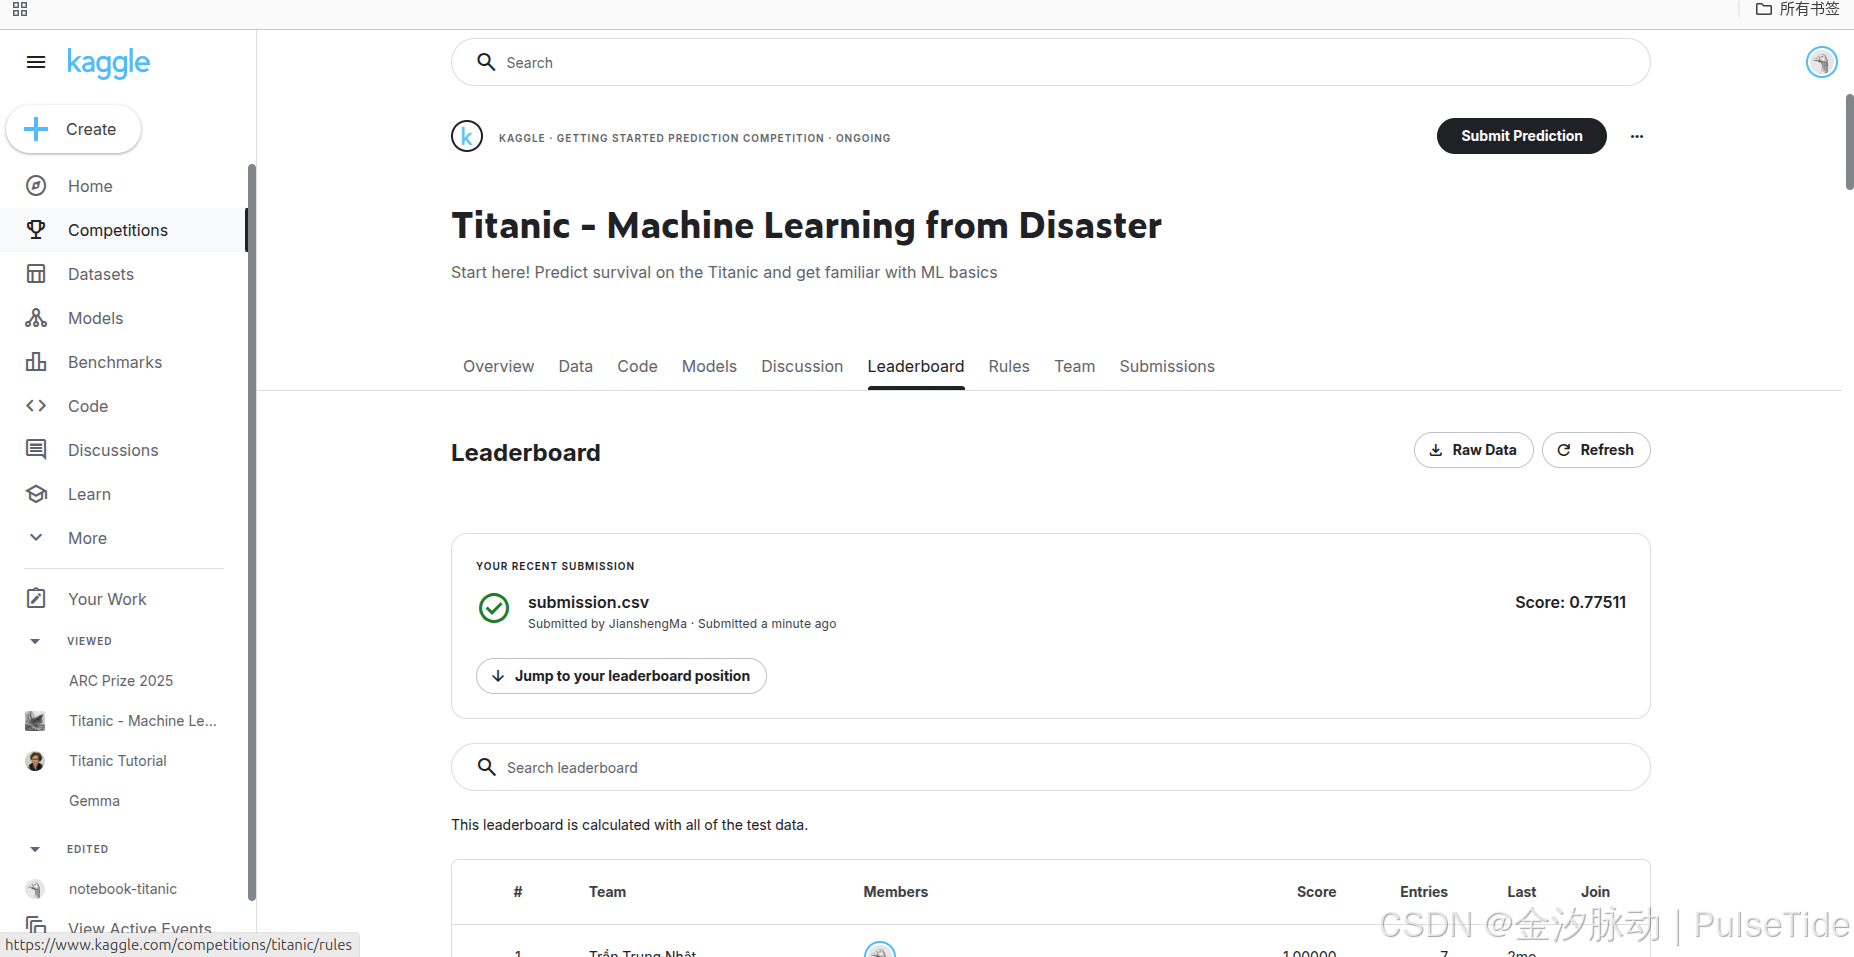Click the Discussions chat icon

coord(36,450)
